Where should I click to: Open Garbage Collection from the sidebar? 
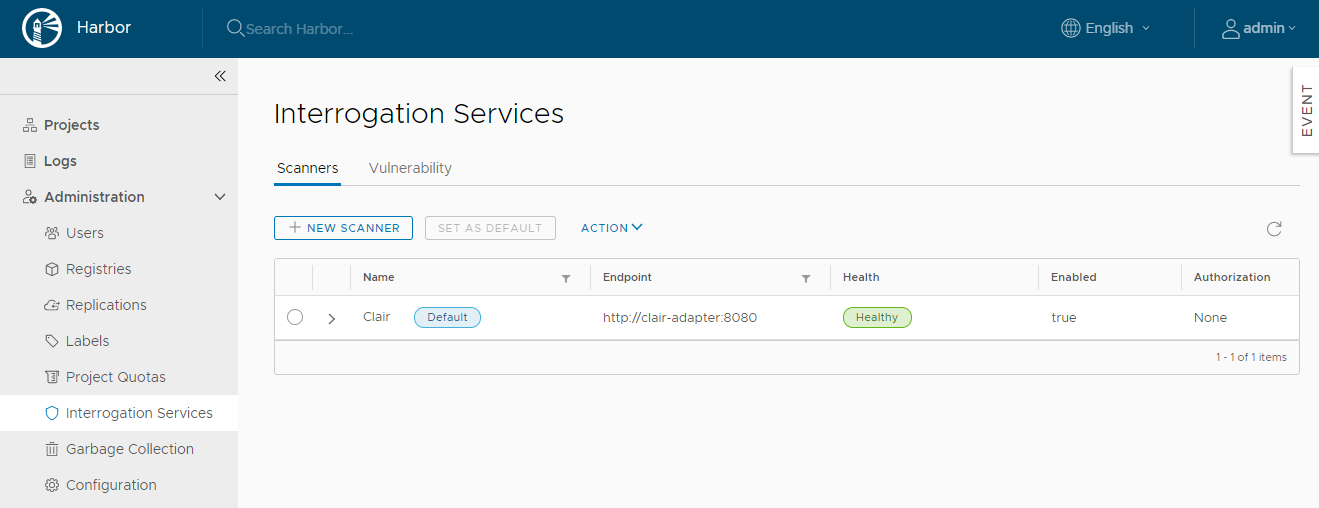(129, 449)
